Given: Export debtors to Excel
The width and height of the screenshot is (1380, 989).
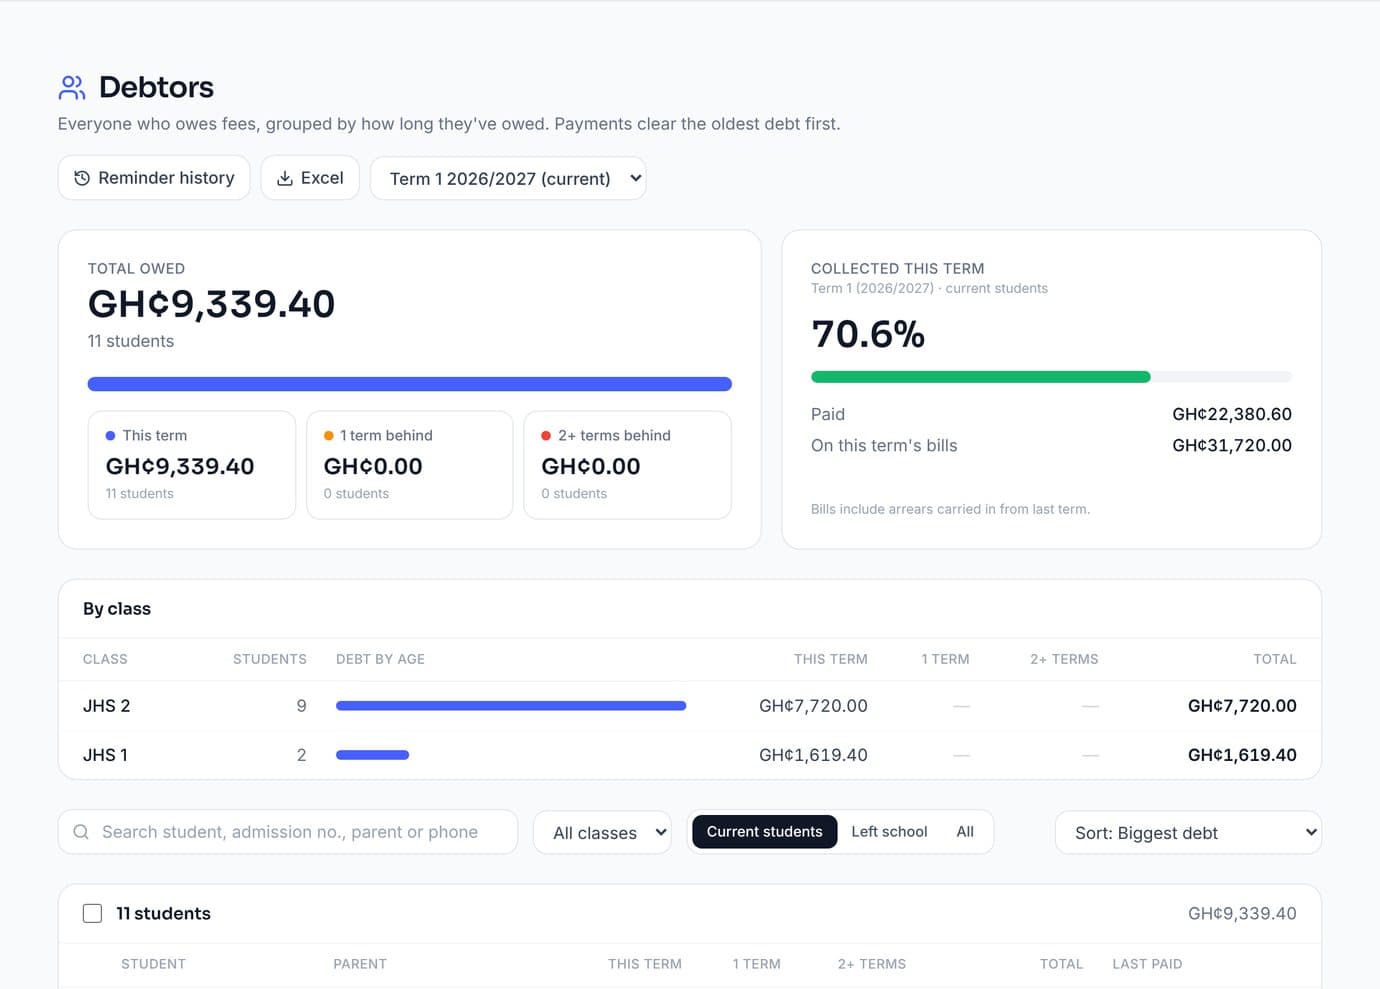Looking at the screenshot, I should click(310, 178).
